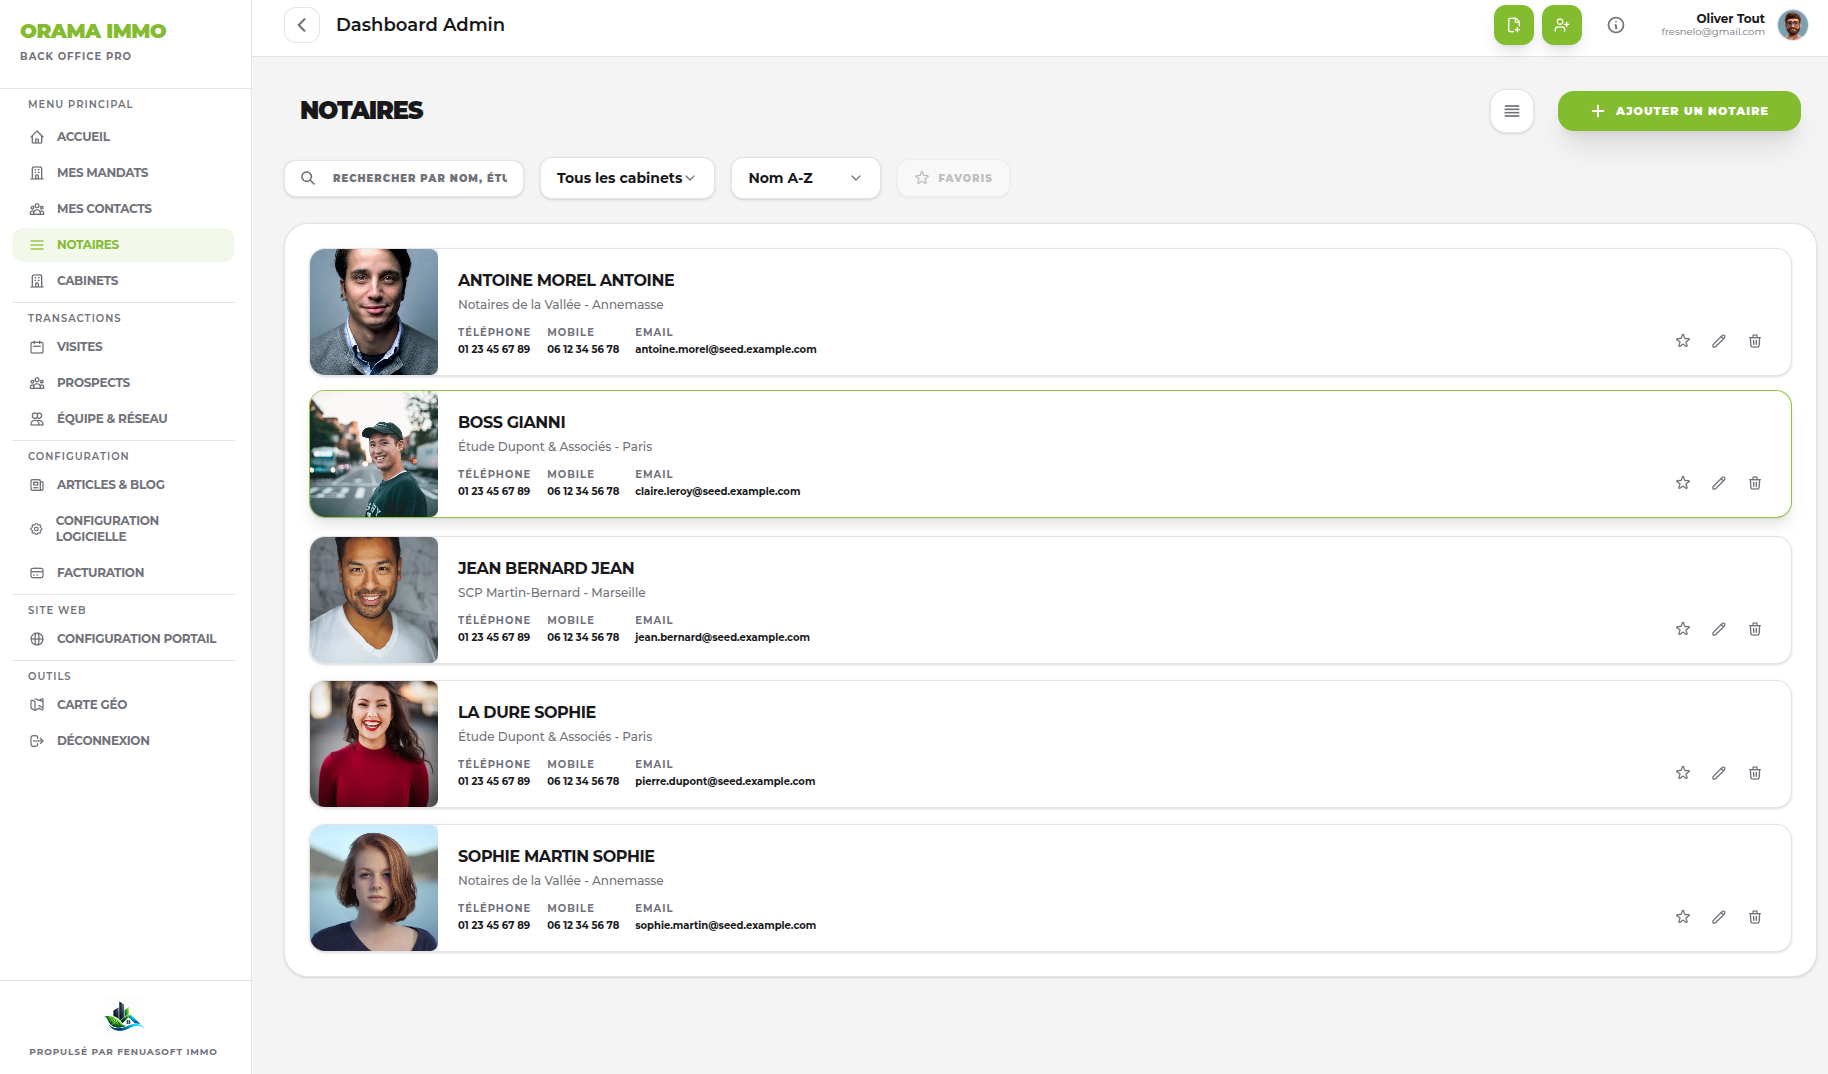Open Équipe & Réseau page

coord(123,419)
